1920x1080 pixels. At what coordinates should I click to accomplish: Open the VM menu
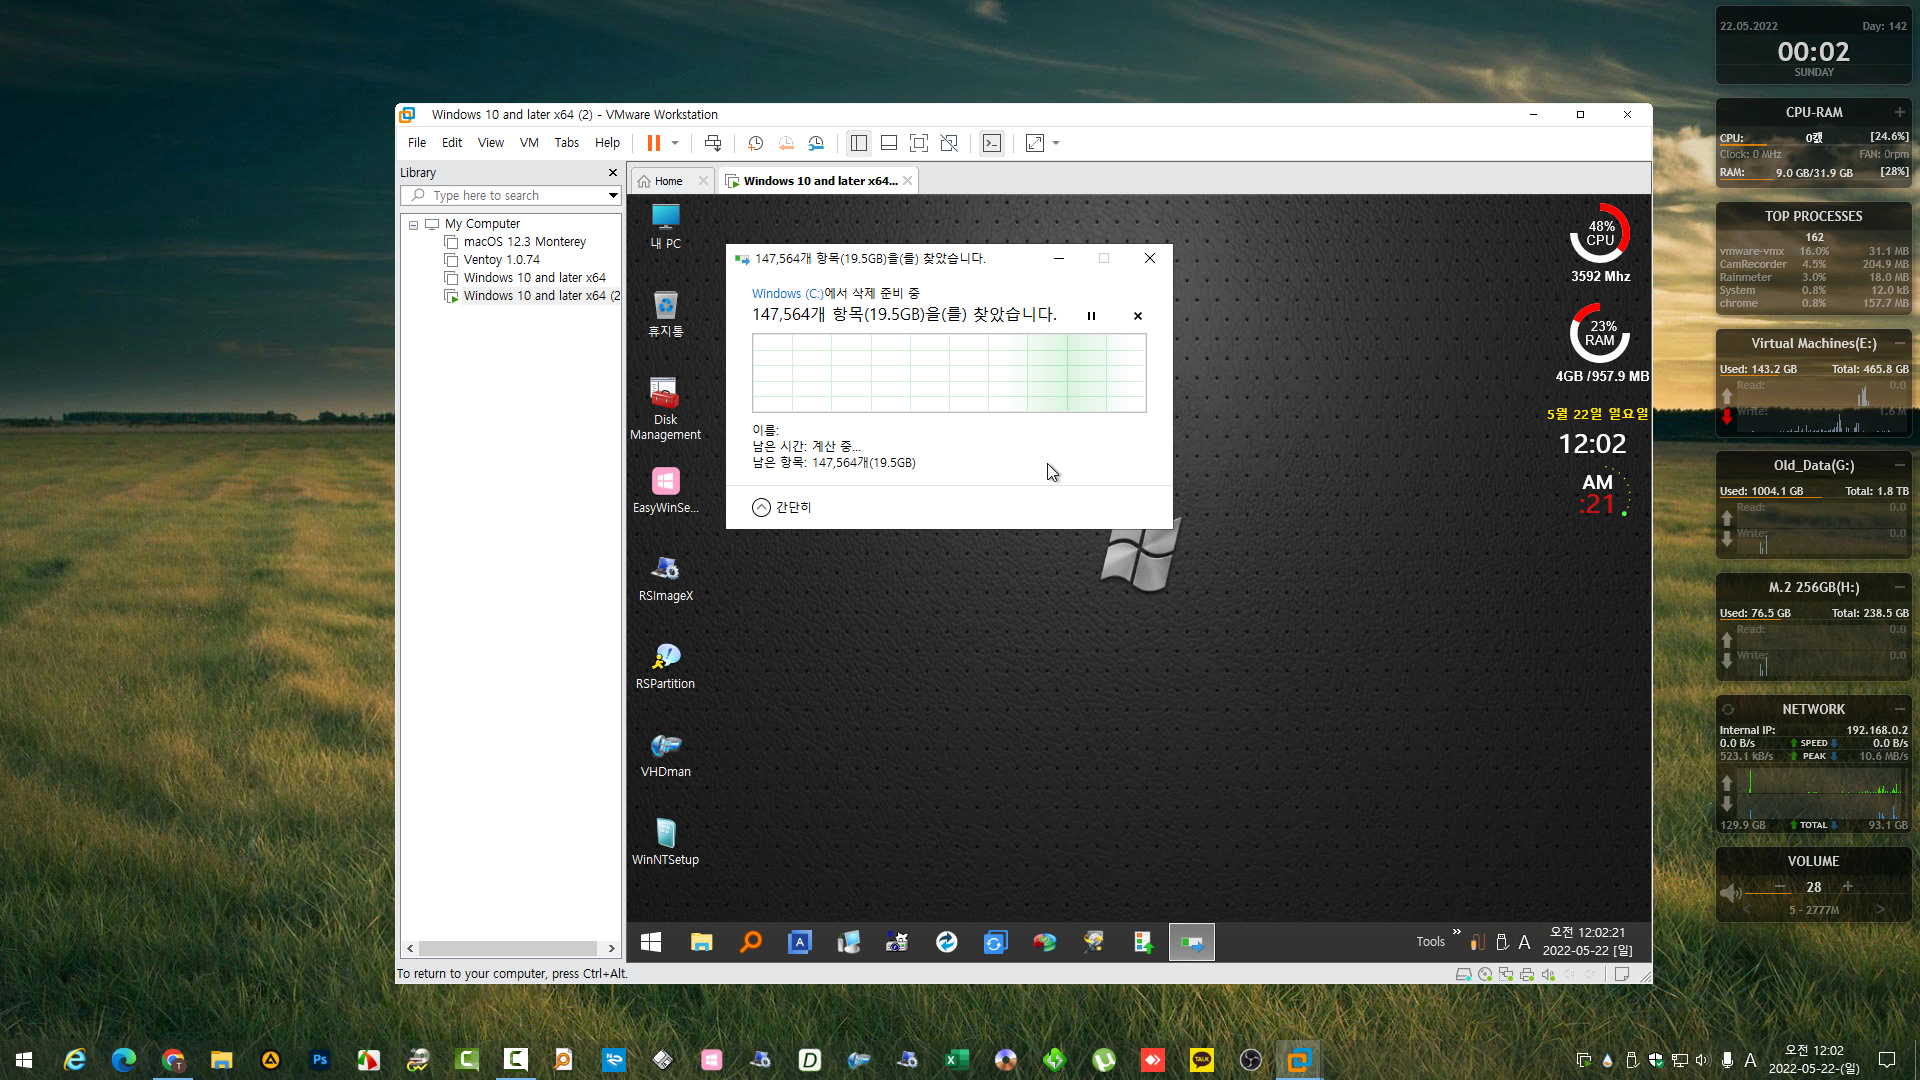(x=529, y=143)
